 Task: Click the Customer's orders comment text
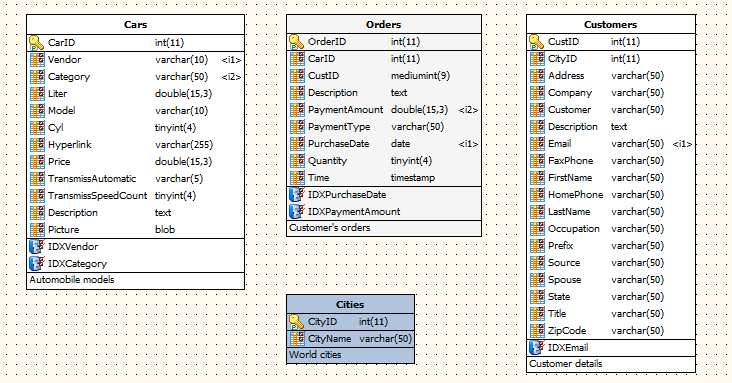click(330, 228)
